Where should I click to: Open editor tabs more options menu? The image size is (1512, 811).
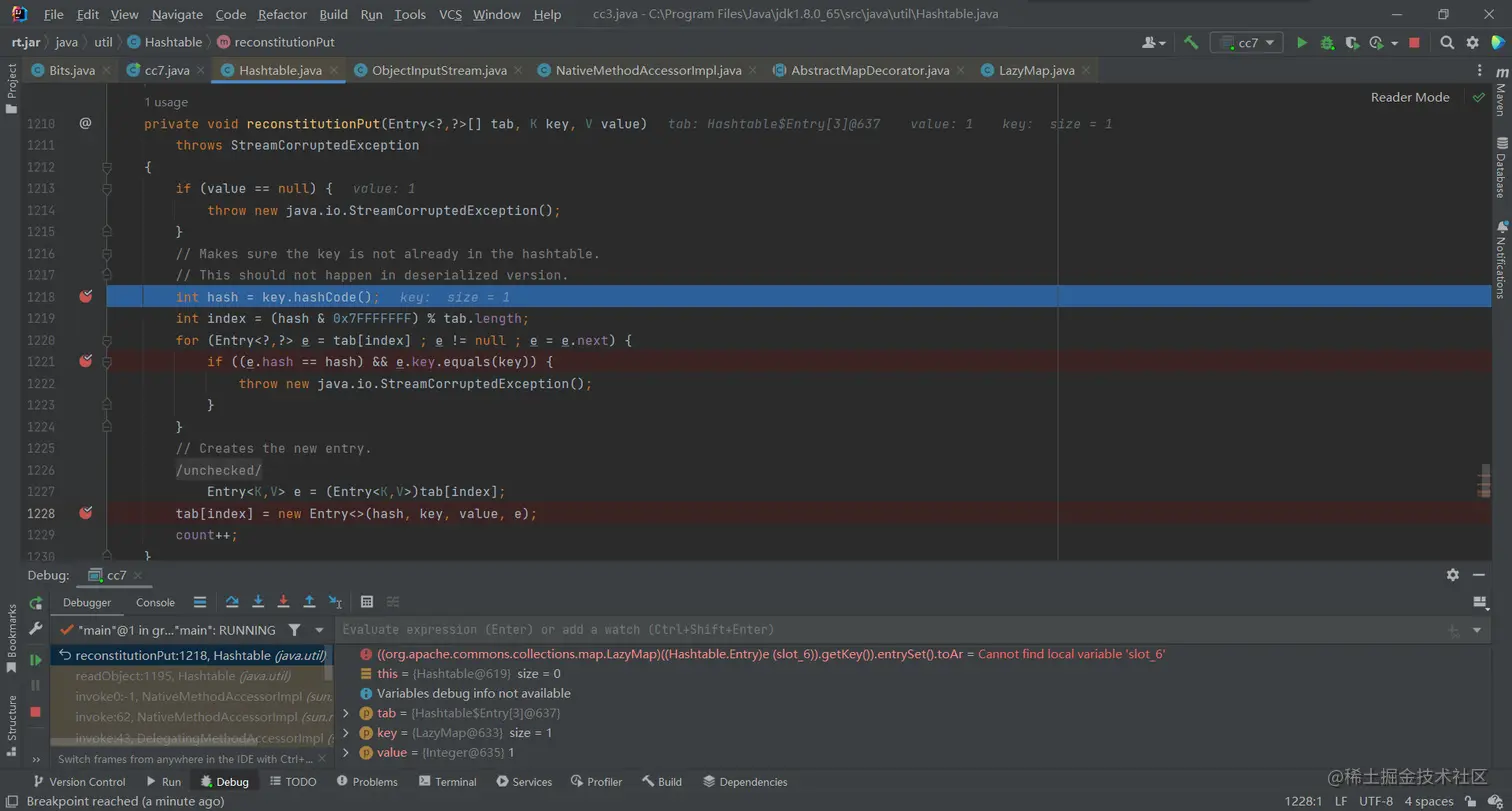tap(1481, 70)
